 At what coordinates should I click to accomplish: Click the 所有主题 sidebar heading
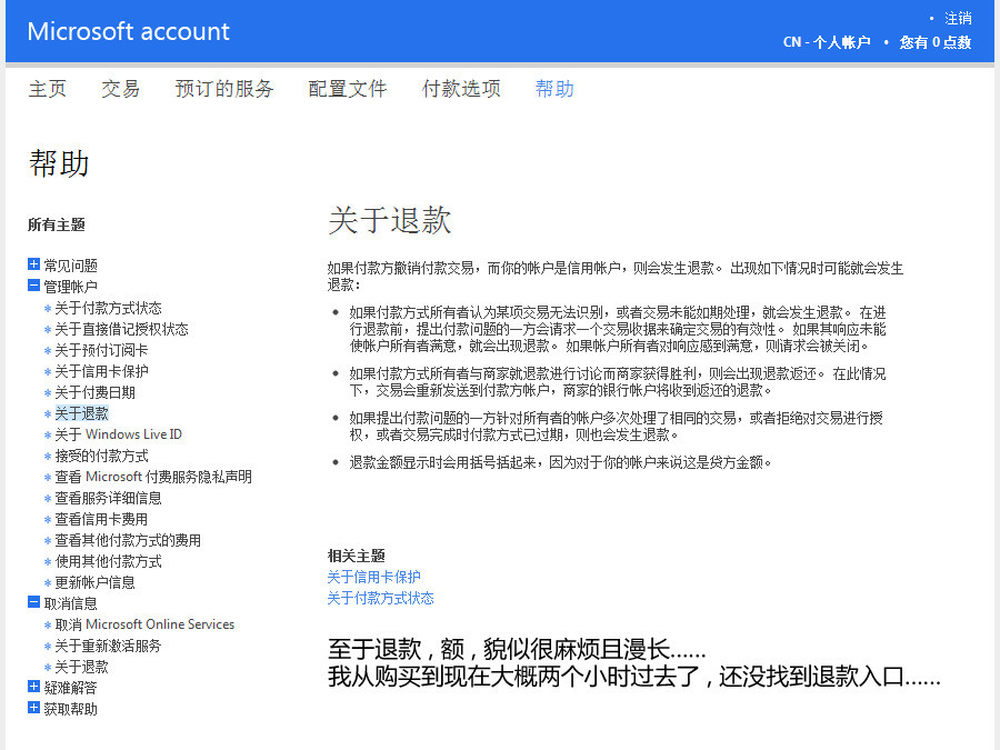pos(56,224)
